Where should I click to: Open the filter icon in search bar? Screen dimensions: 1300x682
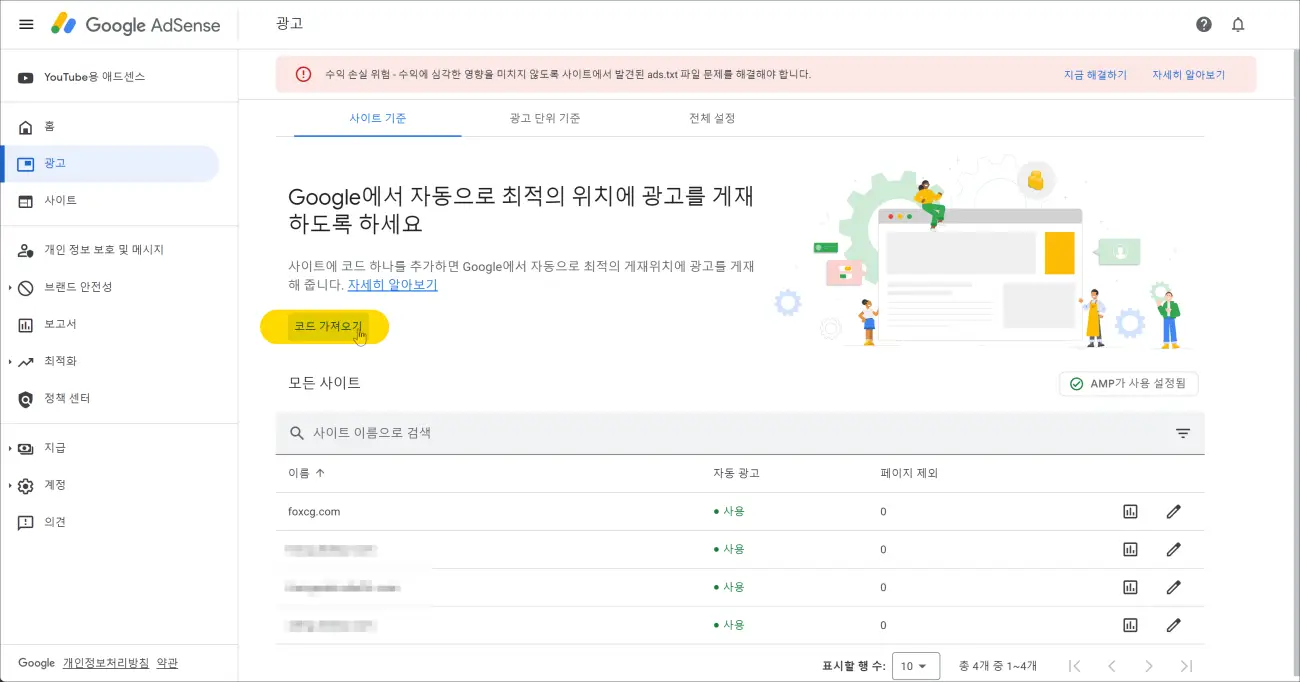(x=1183, y=433)
